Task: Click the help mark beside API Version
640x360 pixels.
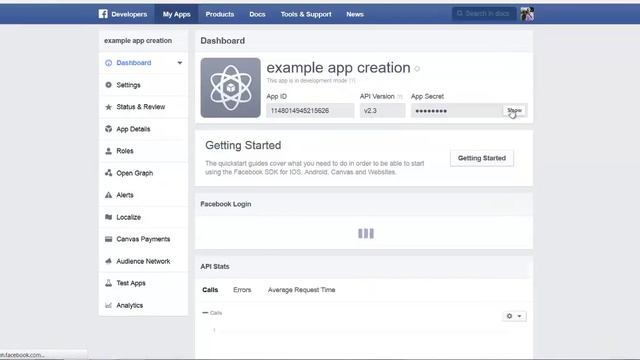Action: [x=400, y=97]
